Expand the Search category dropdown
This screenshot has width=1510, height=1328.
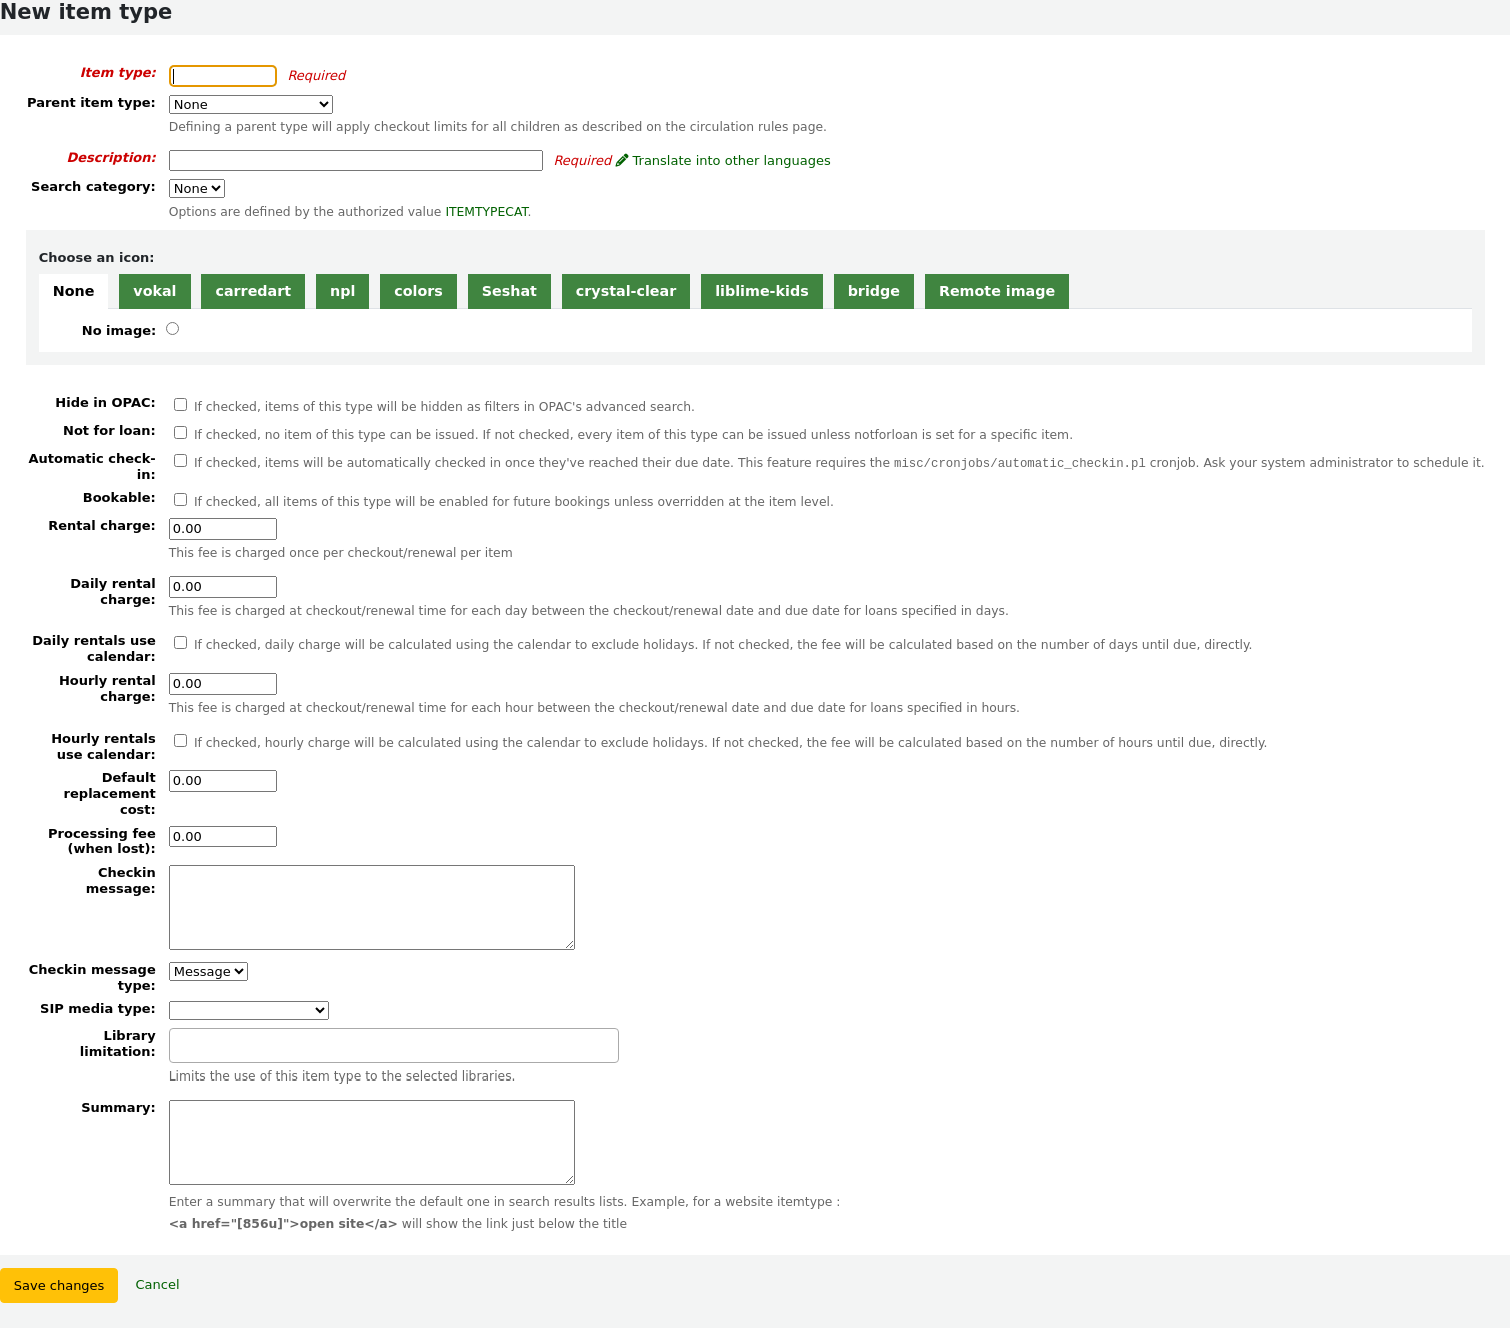(196, 188)
